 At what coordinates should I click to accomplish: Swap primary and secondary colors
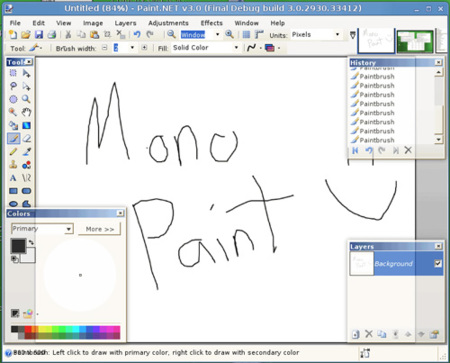pos(31,242)
